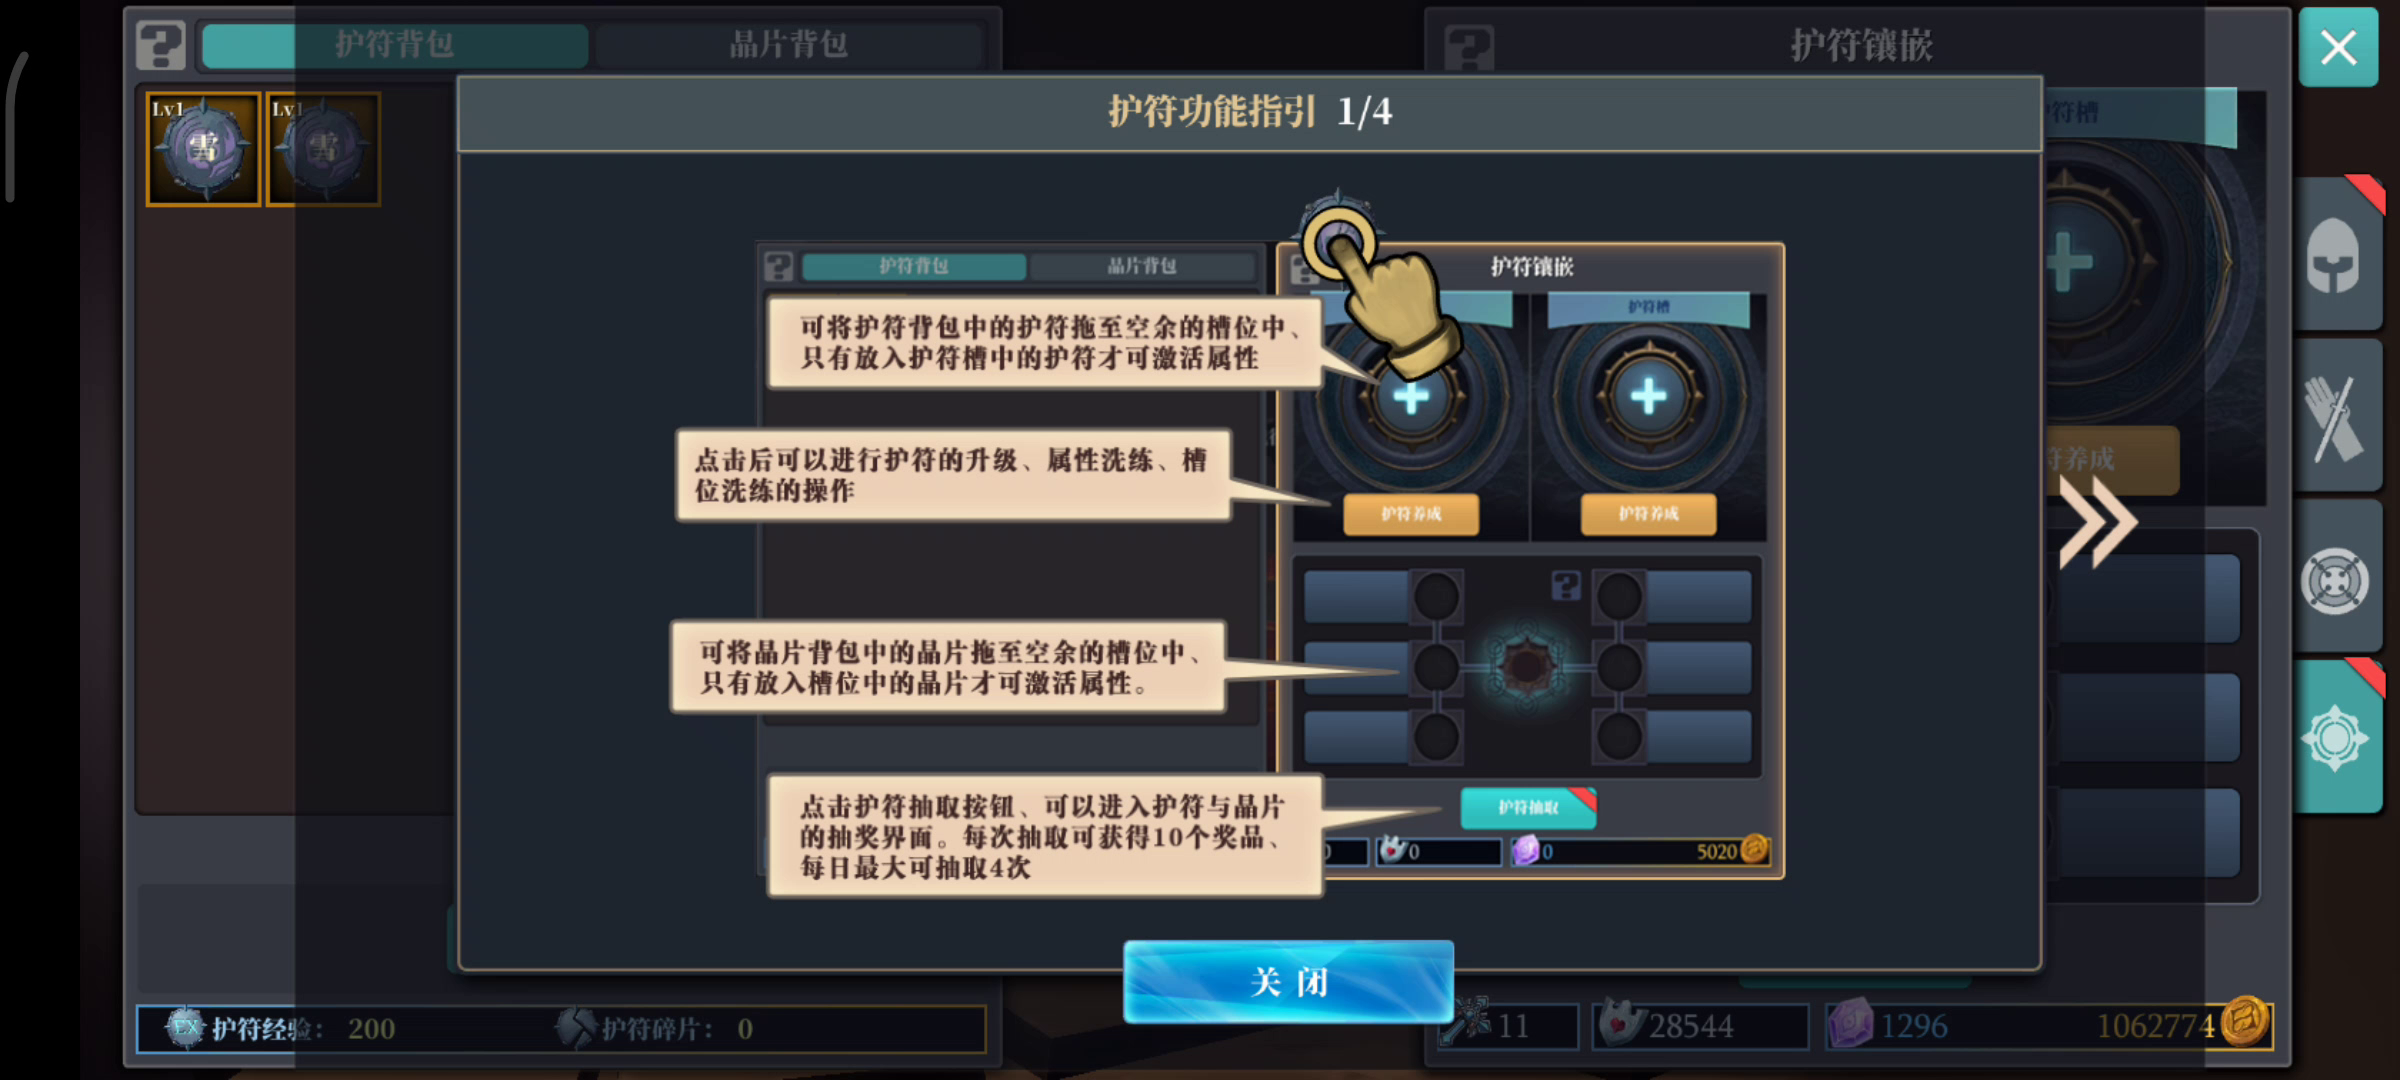Select the highlighted amulet sidebar icon

tap(2334, 738)
